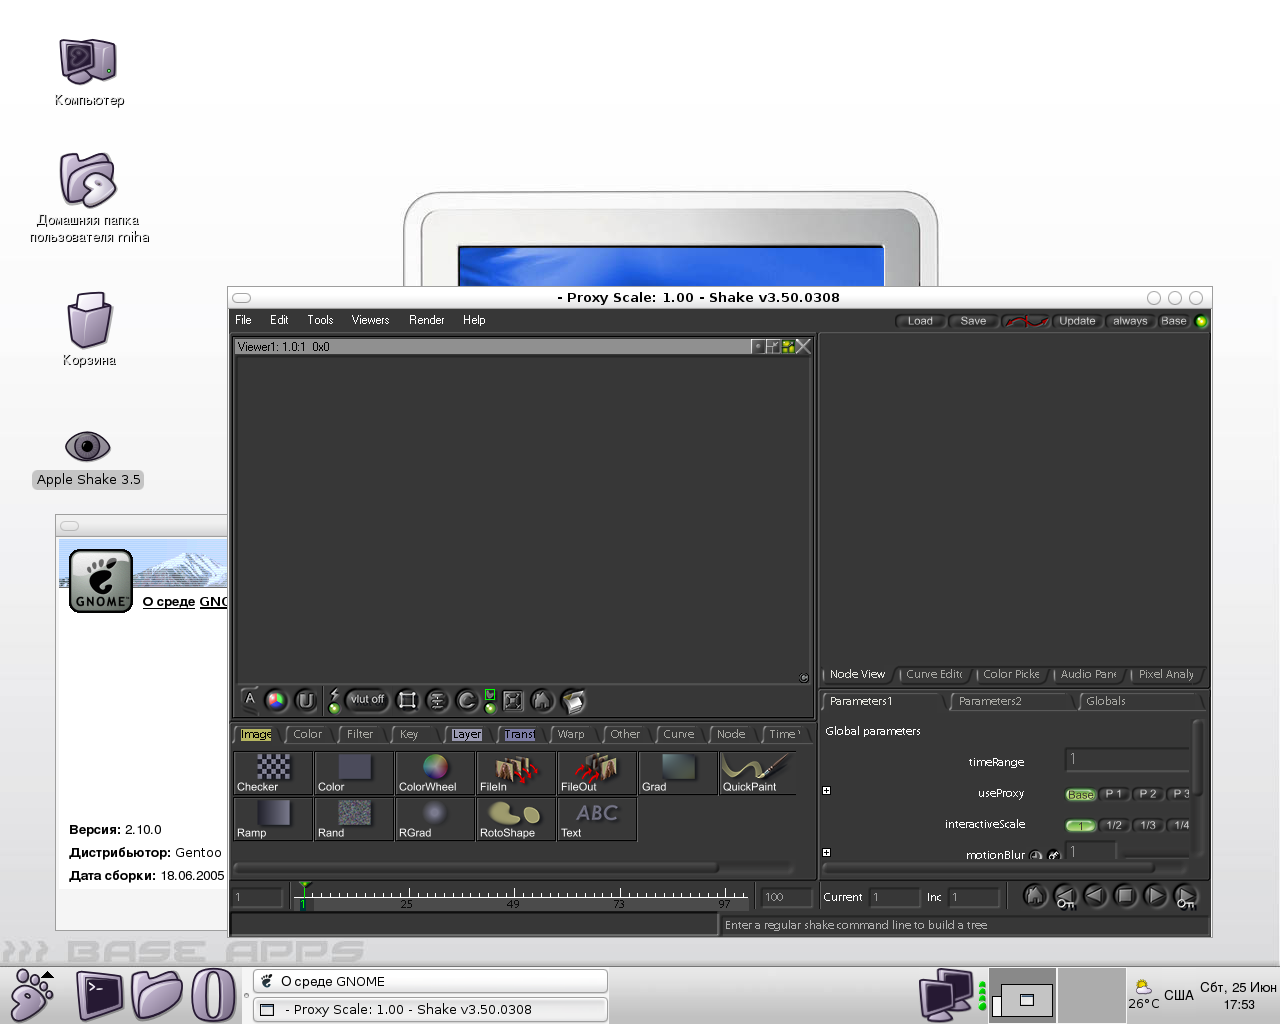Jump to previous keyframe
The width and height of the screenshot is (1280, 1024).
point(1065,897)
